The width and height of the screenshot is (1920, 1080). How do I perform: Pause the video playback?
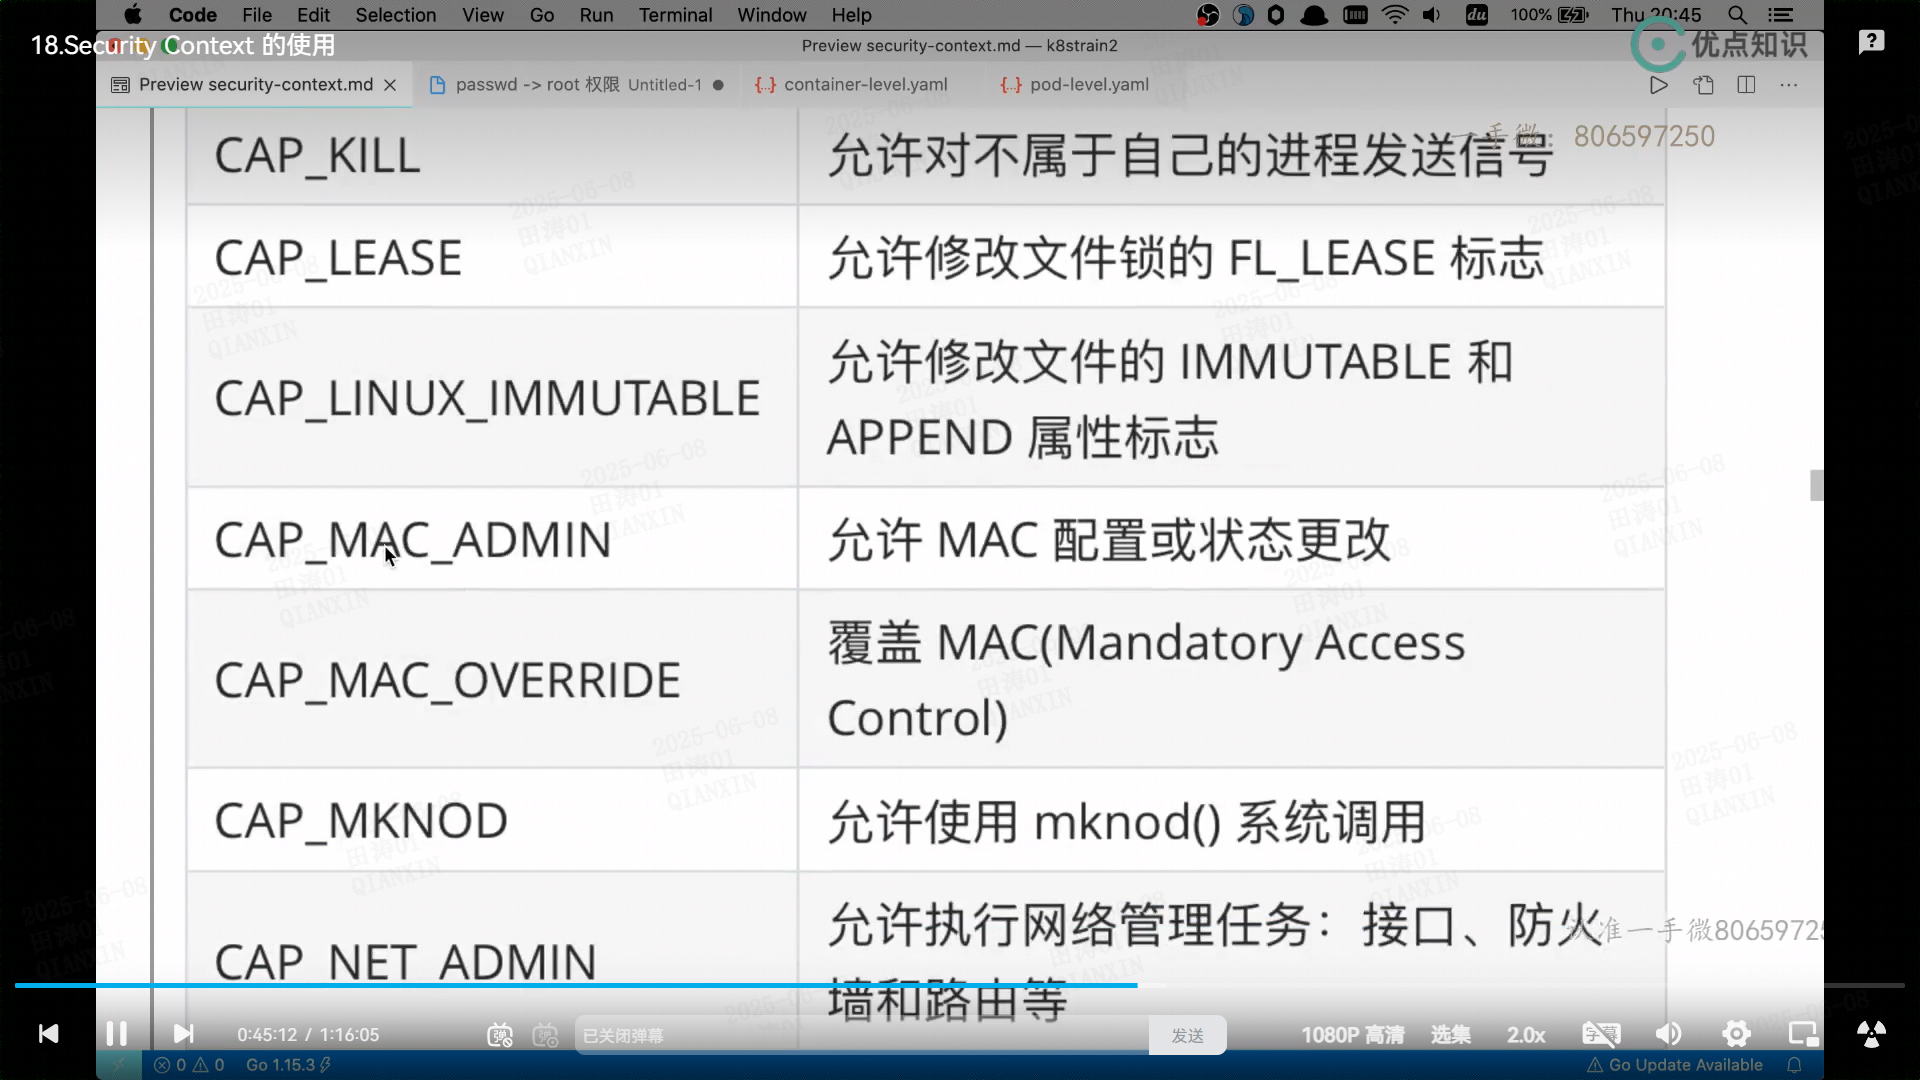tap(116, 1033)
